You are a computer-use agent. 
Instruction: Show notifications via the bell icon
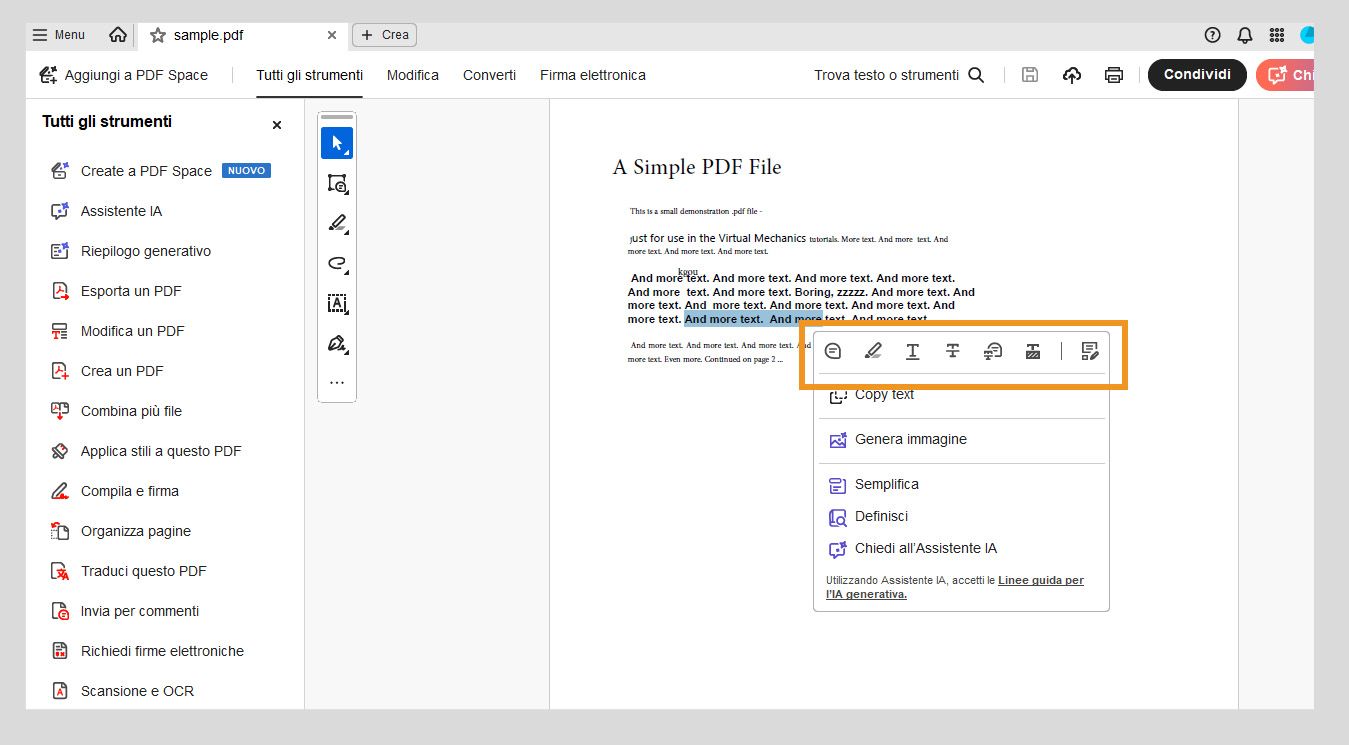1245,35
